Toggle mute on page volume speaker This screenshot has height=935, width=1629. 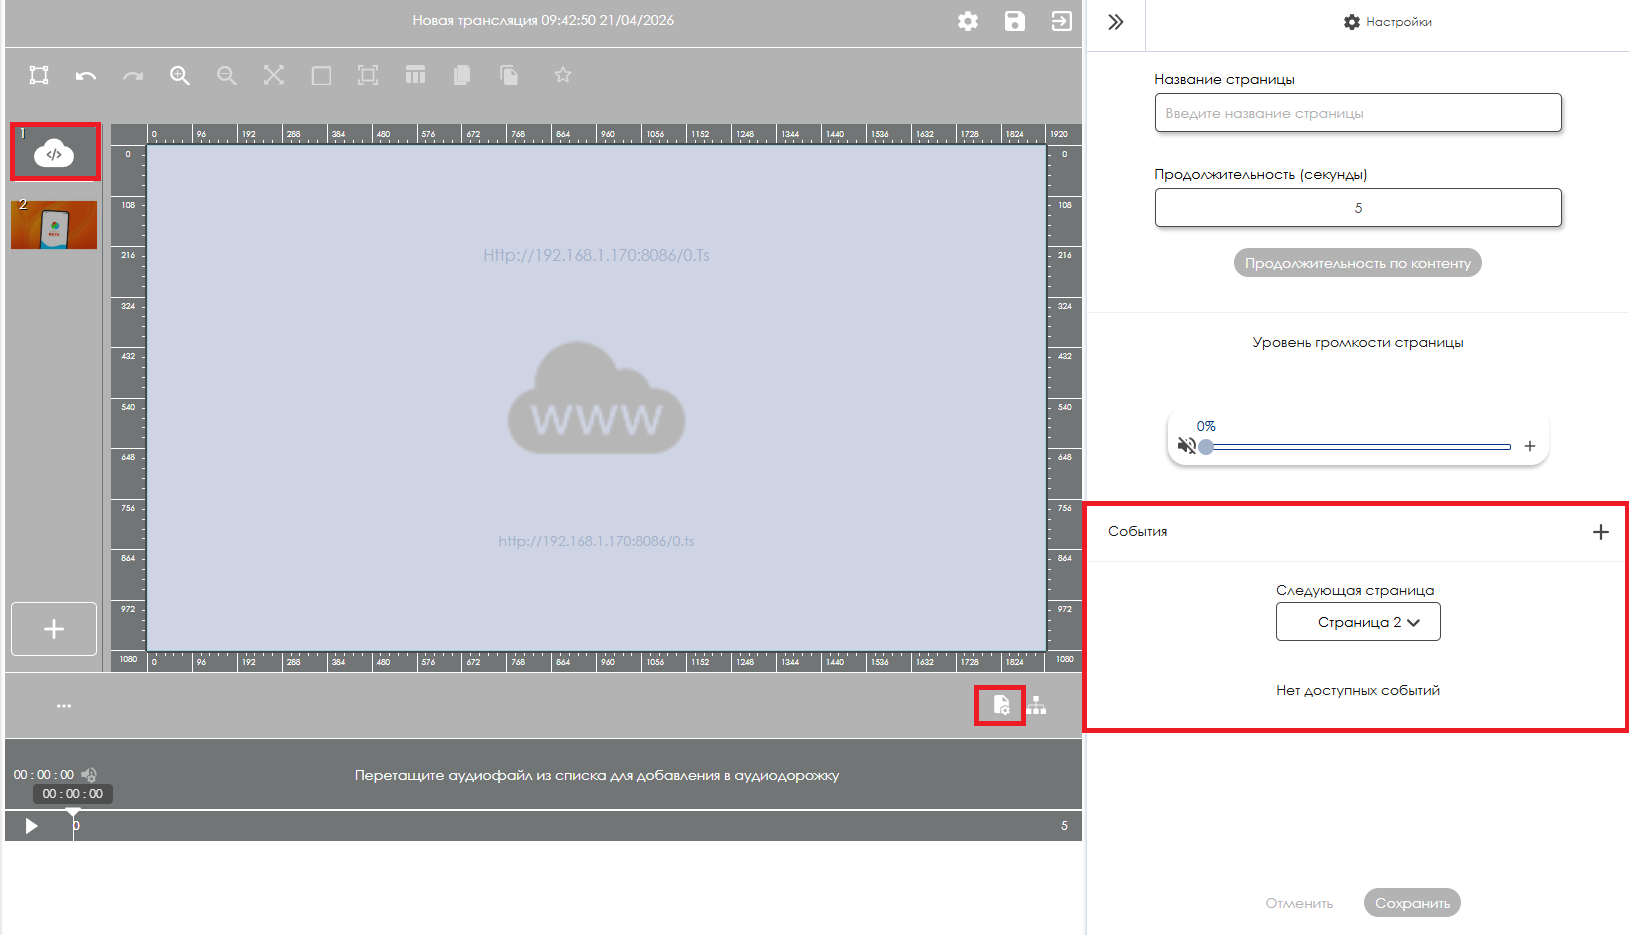pyautogui.click(x=1186, y=446)
